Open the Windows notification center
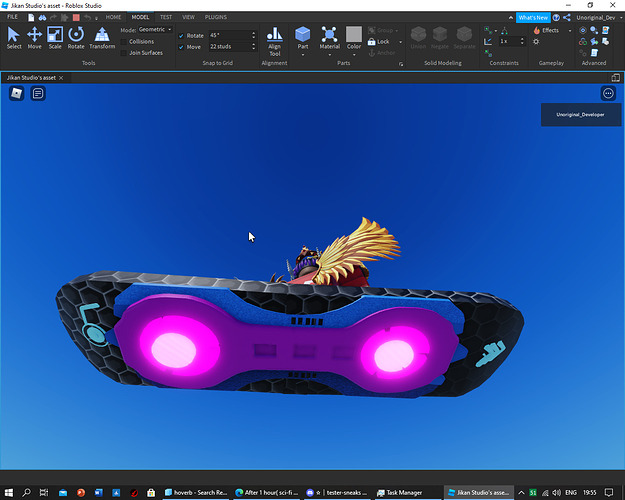The height and width of the screenshot is (500, 625). 609,492
